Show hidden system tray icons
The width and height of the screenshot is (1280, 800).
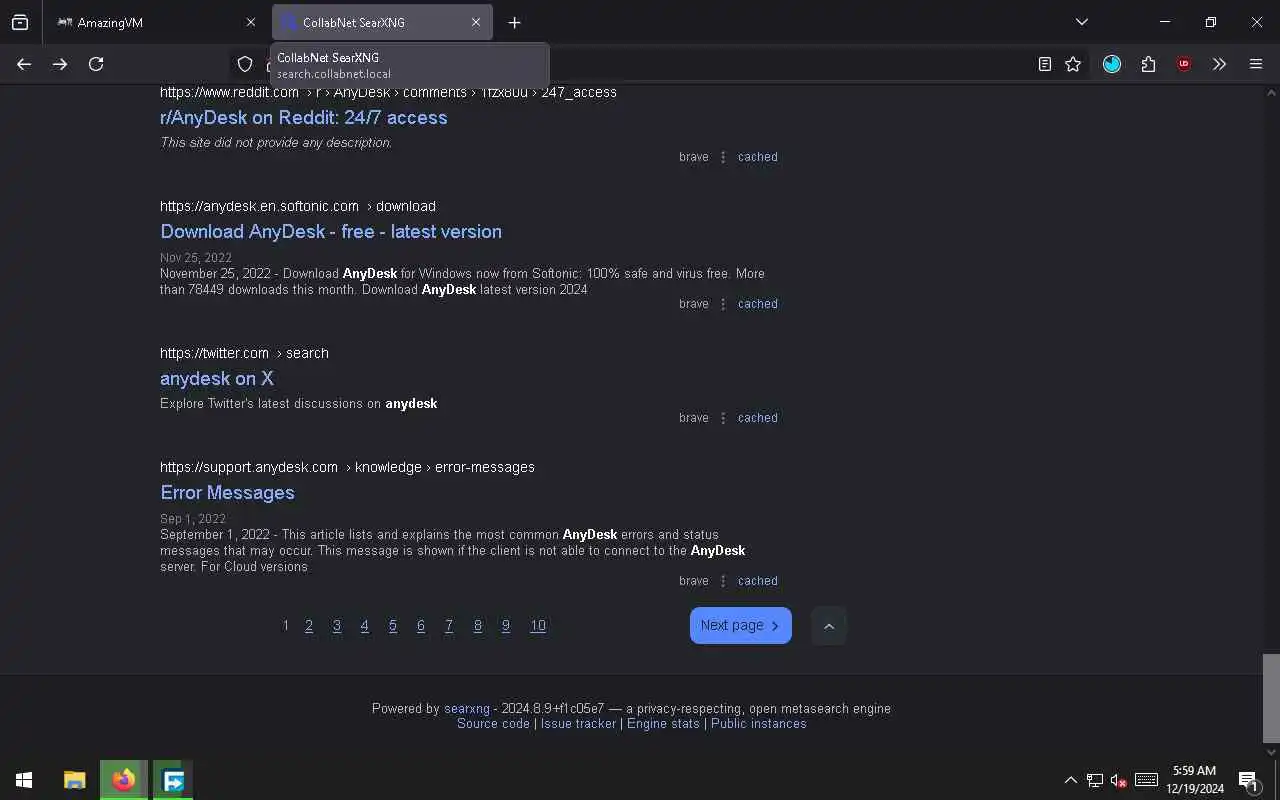[1070, 780]
